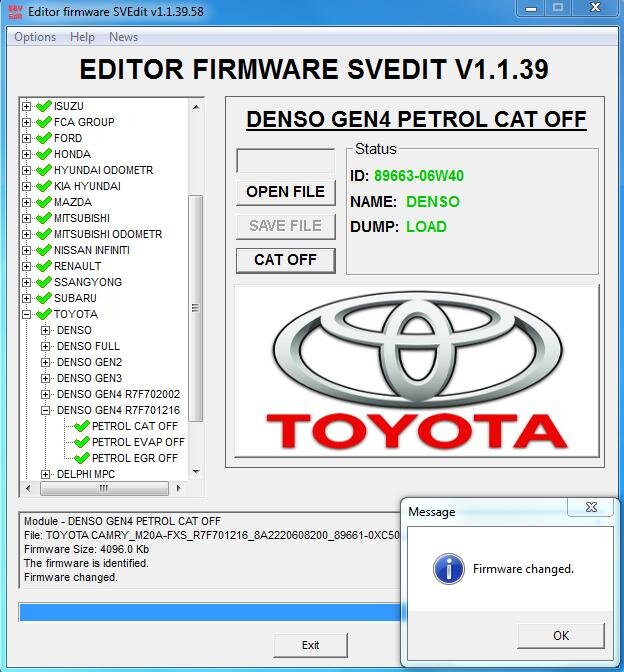624x672 pixels.
Task: Click the green checkmark beside HYUNDAI ODOMETR
Action: click(x=43, y=170)
